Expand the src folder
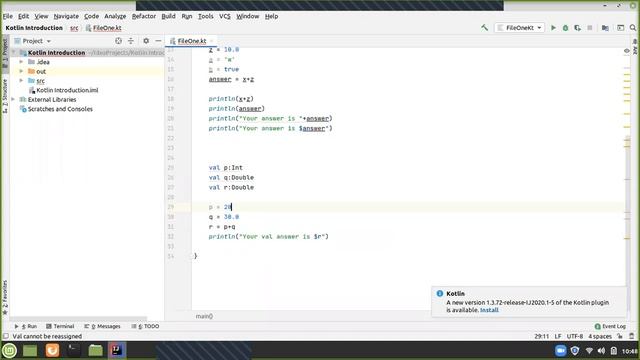Image resolution: width=640 pixels, height=360 pixels. pos(21,81)
